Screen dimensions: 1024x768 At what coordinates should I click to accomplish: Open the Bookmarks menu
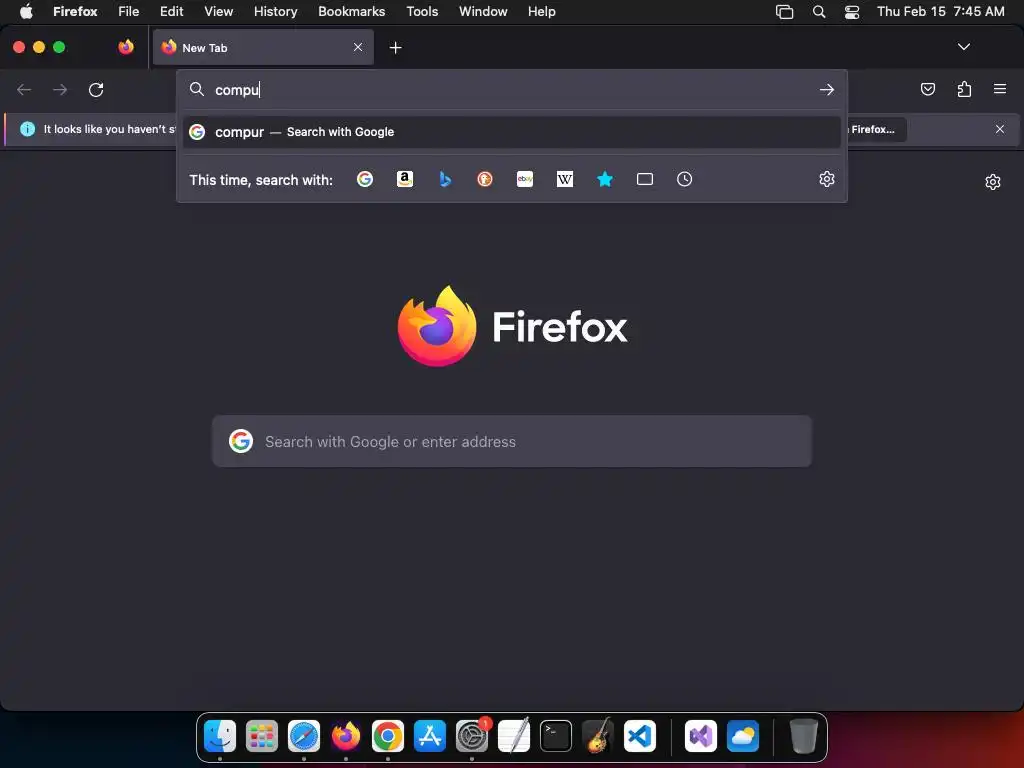pos(351,11)
